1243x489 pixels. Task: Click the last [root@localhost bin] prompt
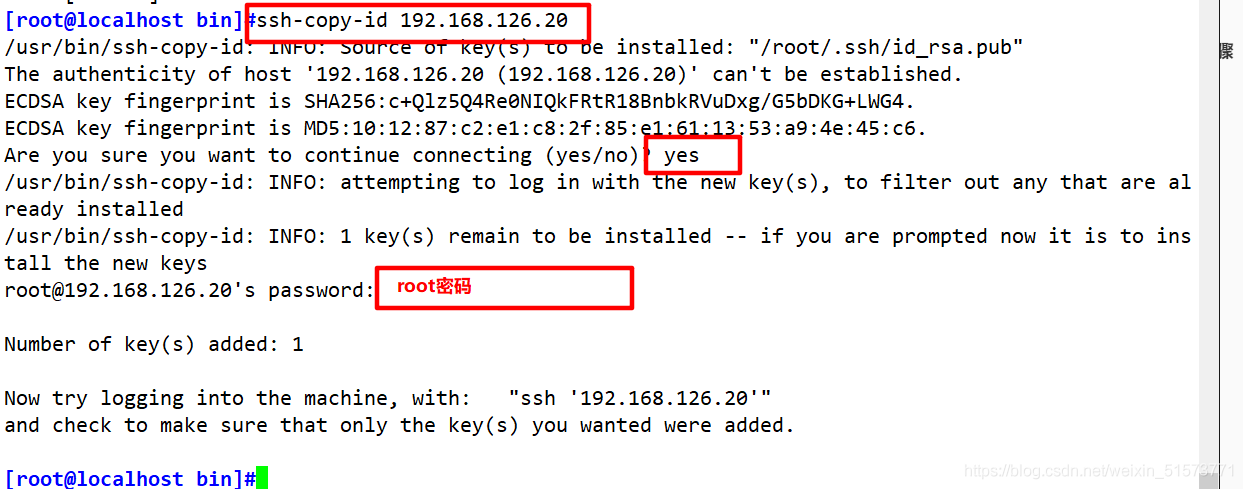pyautogui.click(x=124, y=479)
